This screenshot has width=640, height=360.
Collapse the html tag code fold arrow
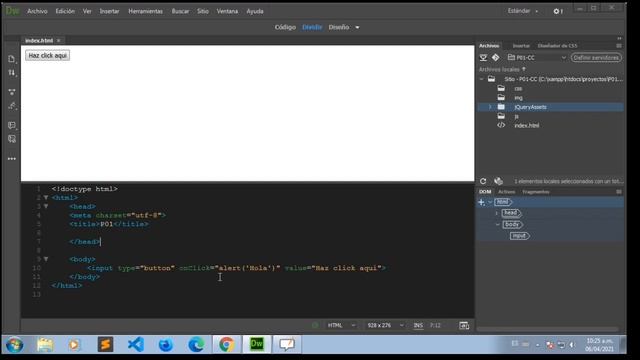pyautogui.click(x=46, y=198)
